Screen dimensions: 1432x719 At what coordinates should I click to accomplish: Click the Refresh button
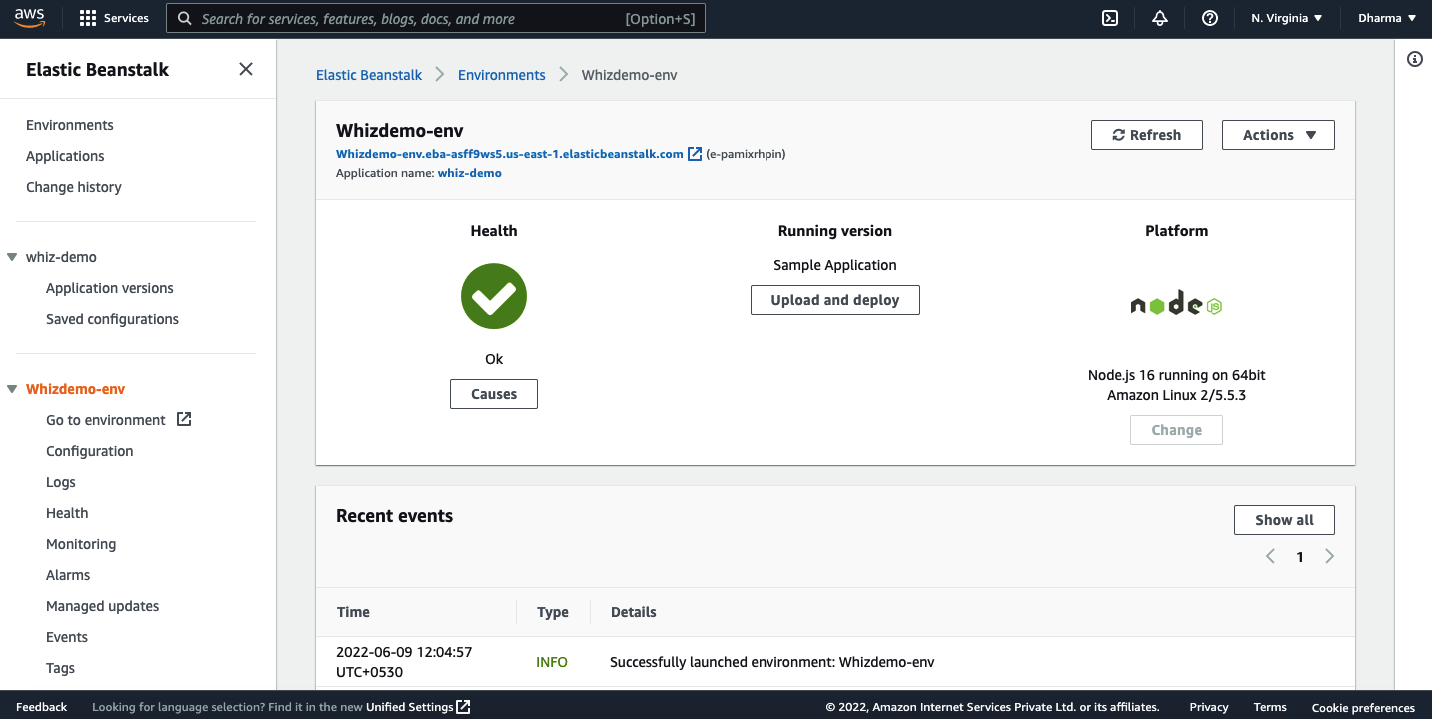1146,135
